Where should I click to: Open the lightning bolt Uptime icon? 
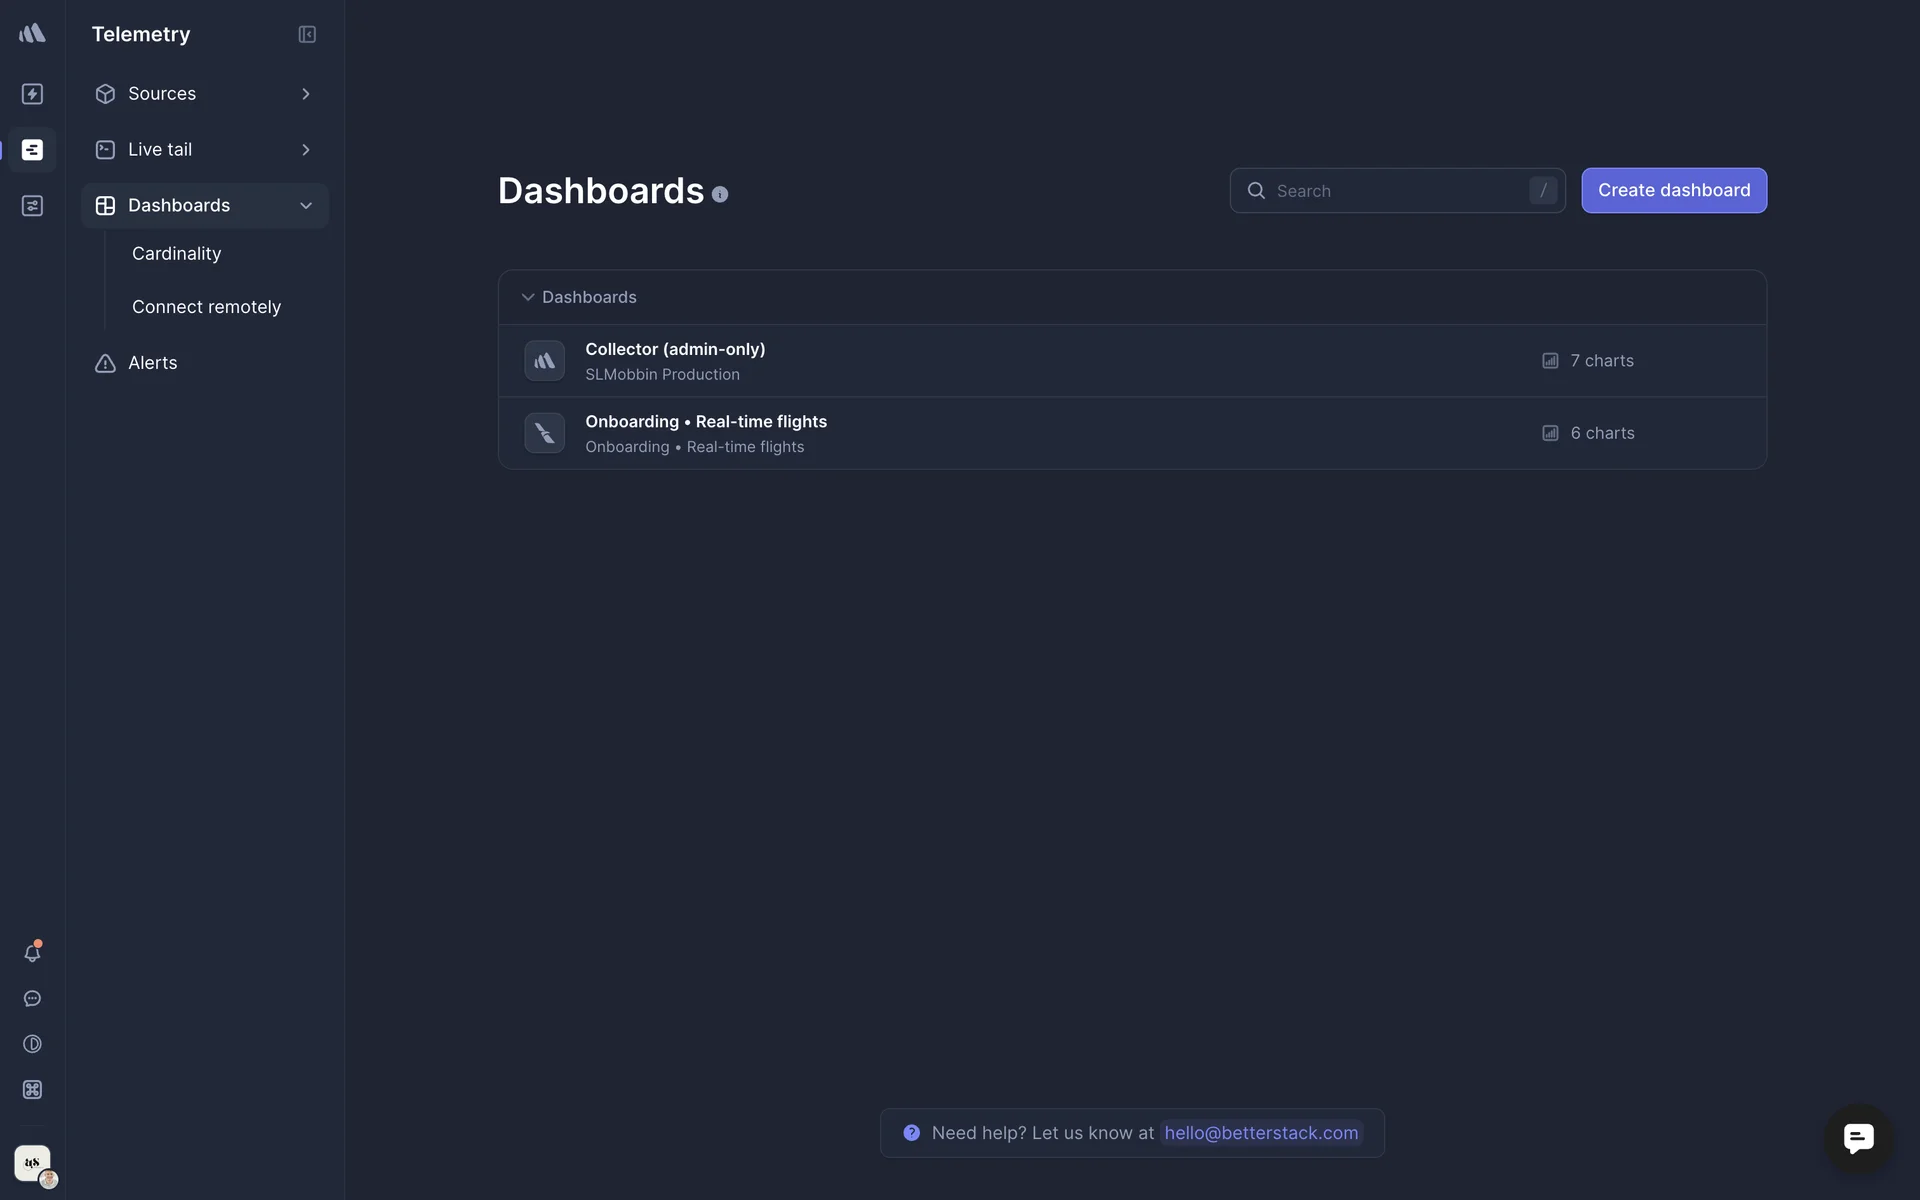[x=32, y=94]
